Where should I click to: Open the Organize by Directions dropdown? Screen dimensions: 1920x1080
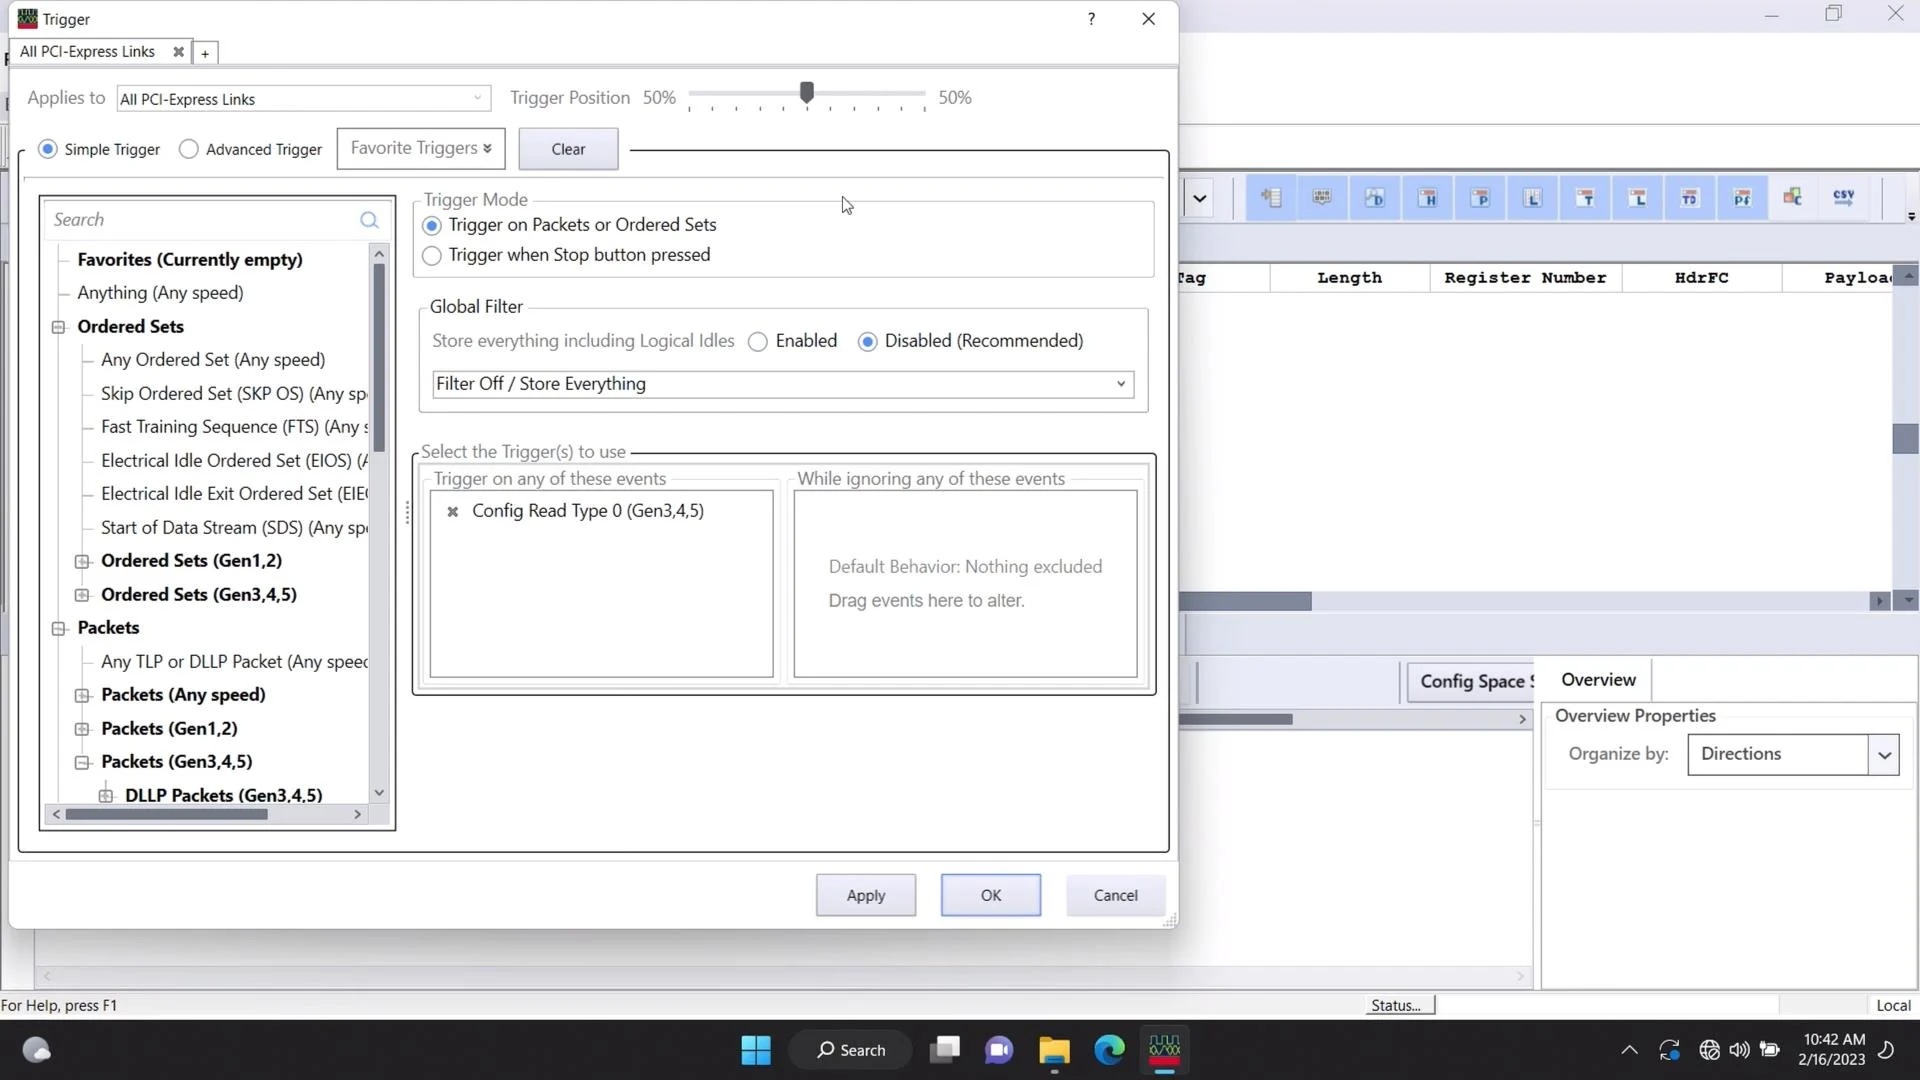1793,755
